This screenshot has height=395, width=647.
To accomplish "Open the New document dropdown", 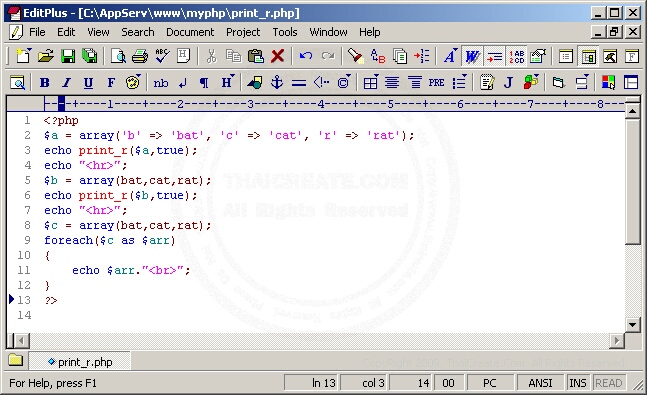I will click(x=30, y=51).
